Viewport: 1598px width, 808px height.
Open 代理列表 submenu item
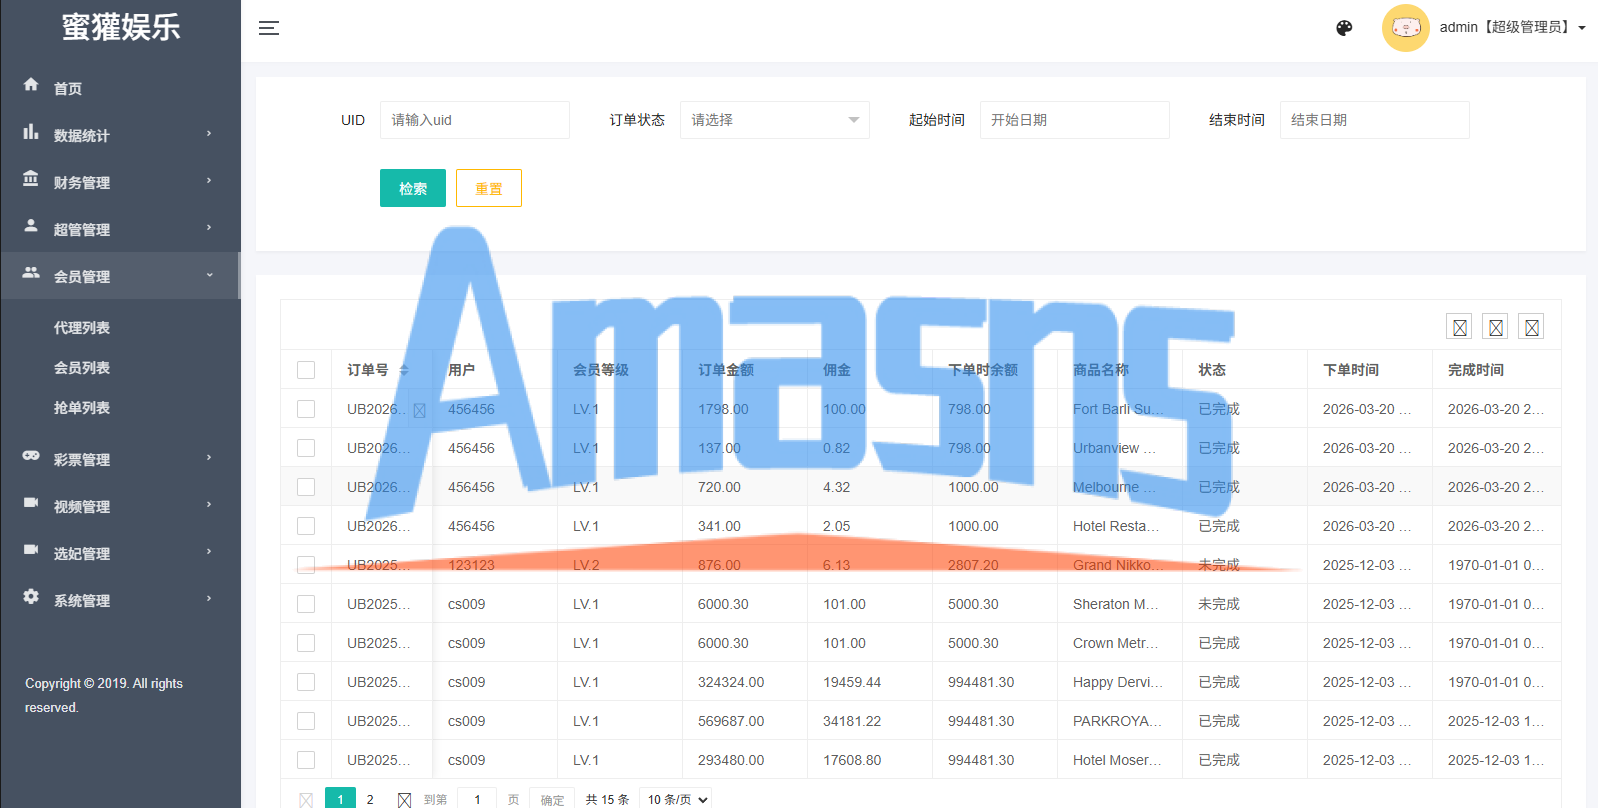tap(82, 328)
